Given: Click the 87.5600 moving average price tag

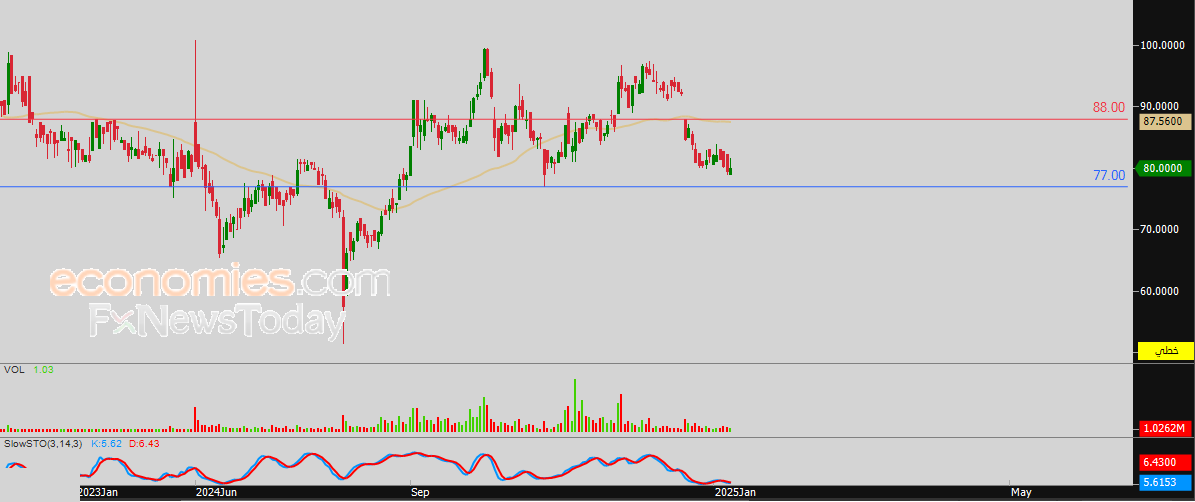Looking at the screenshot, I should (1163, 121).
